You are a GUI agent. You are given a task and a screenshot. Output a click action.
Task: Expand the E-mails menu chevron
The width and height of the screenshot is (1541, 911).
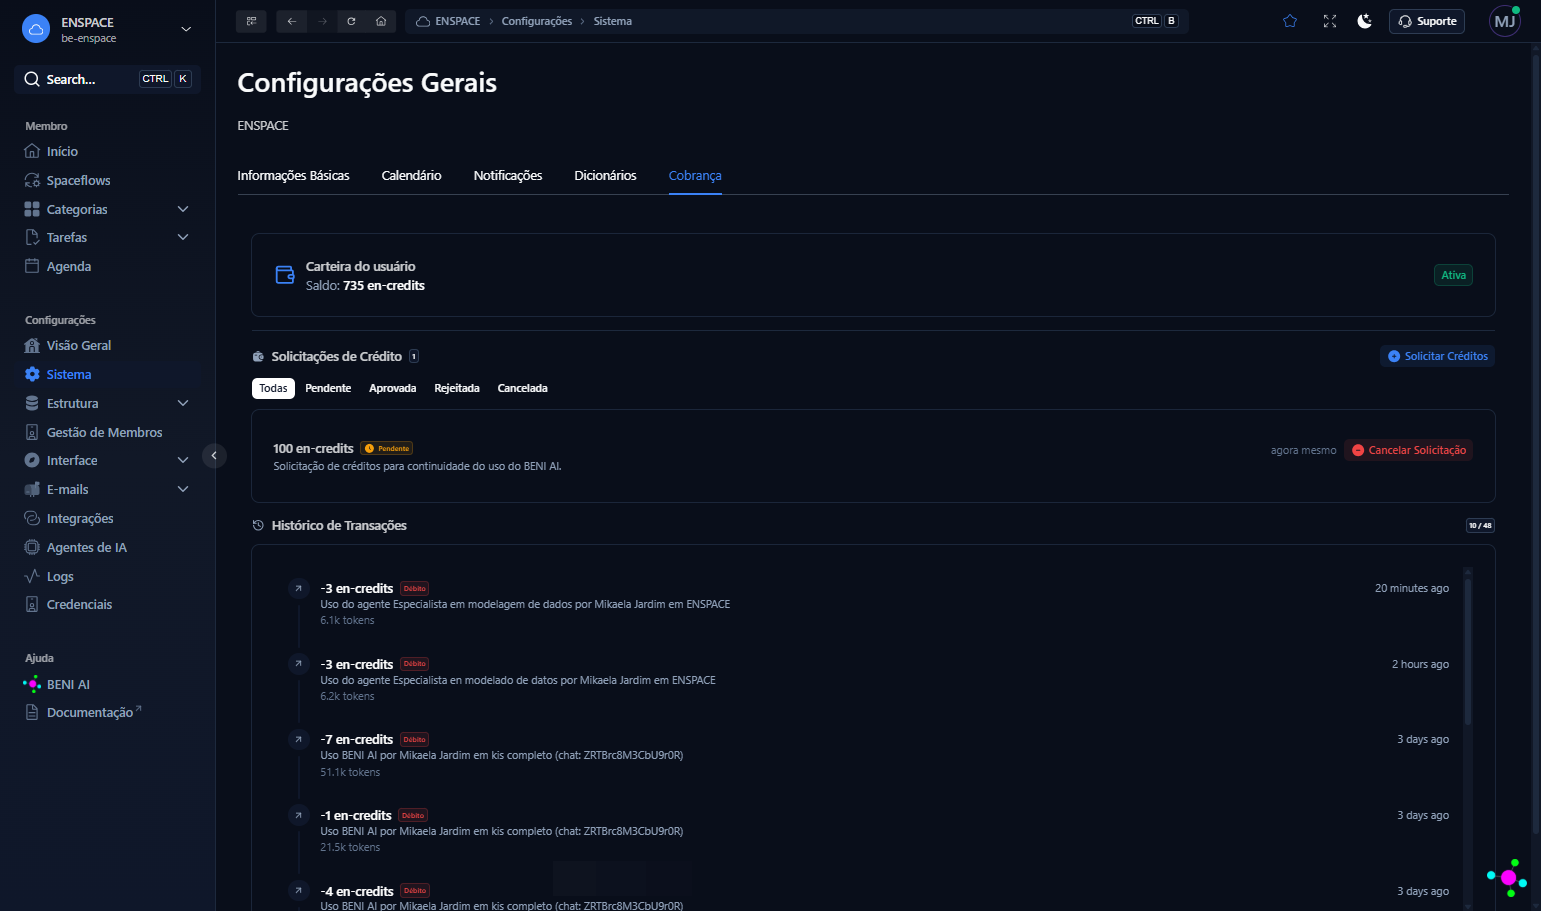coord(183,489)
